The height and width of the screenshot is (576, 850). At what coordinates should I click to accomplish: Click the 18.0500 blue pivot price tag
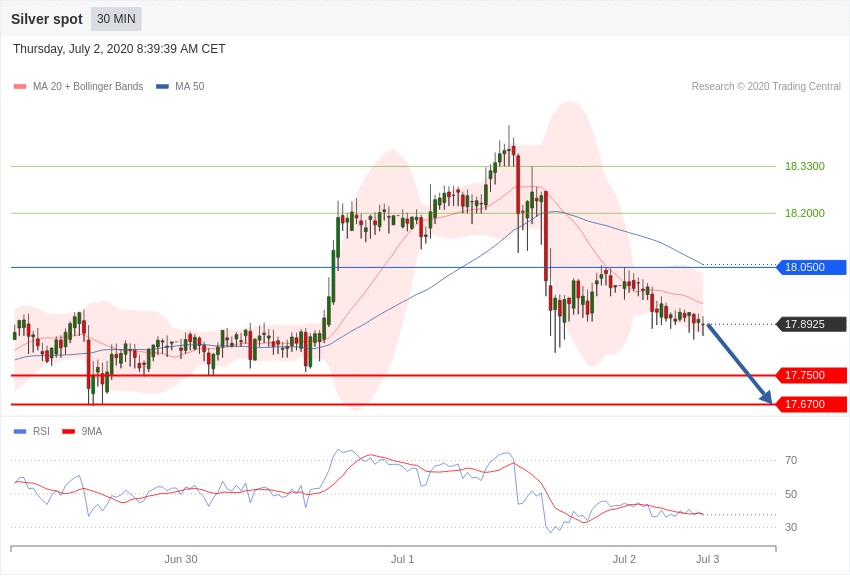click(x=812, y=267)
